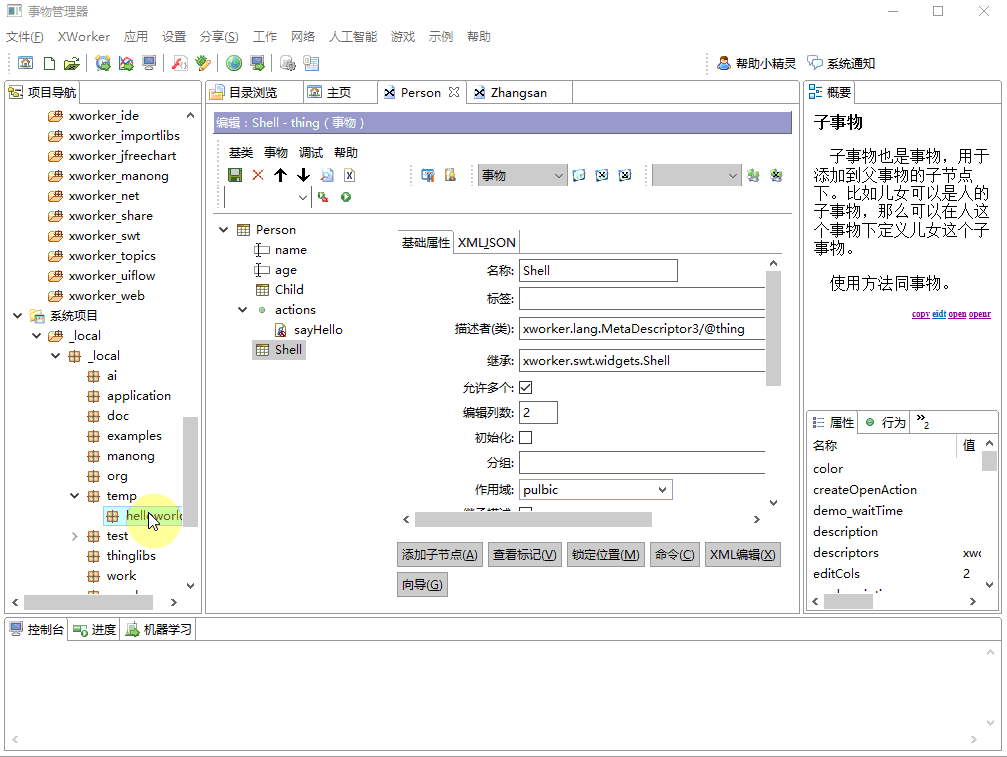Move node down with down arrow
The image size is (1007, 757).
[303, 175]
